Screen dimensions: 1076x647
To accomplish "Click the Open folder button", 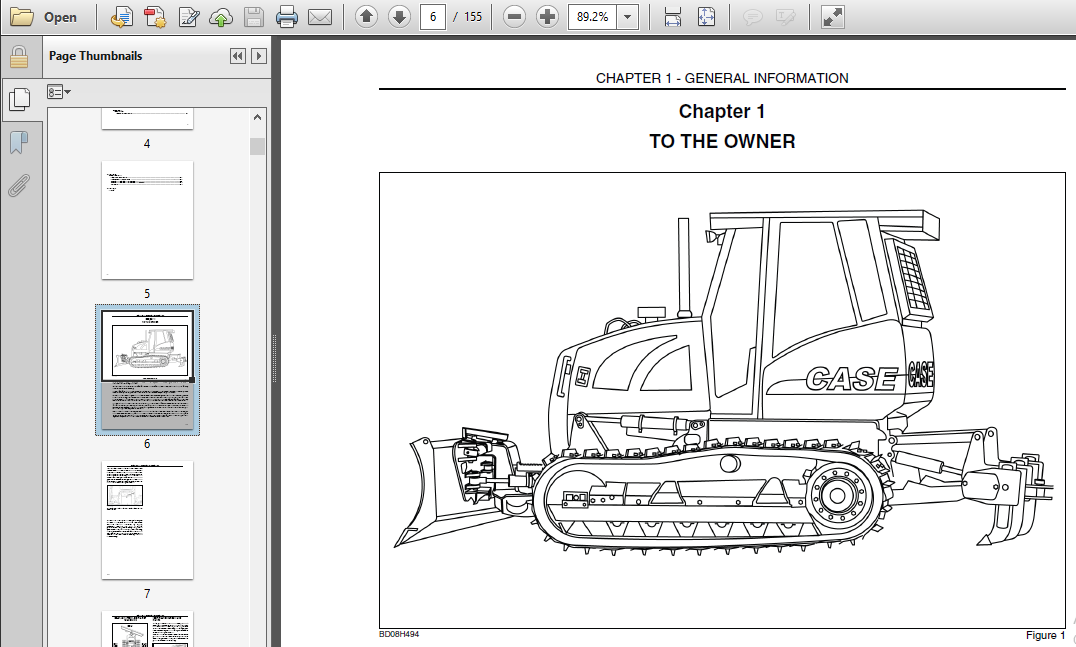I will (44, 17).
